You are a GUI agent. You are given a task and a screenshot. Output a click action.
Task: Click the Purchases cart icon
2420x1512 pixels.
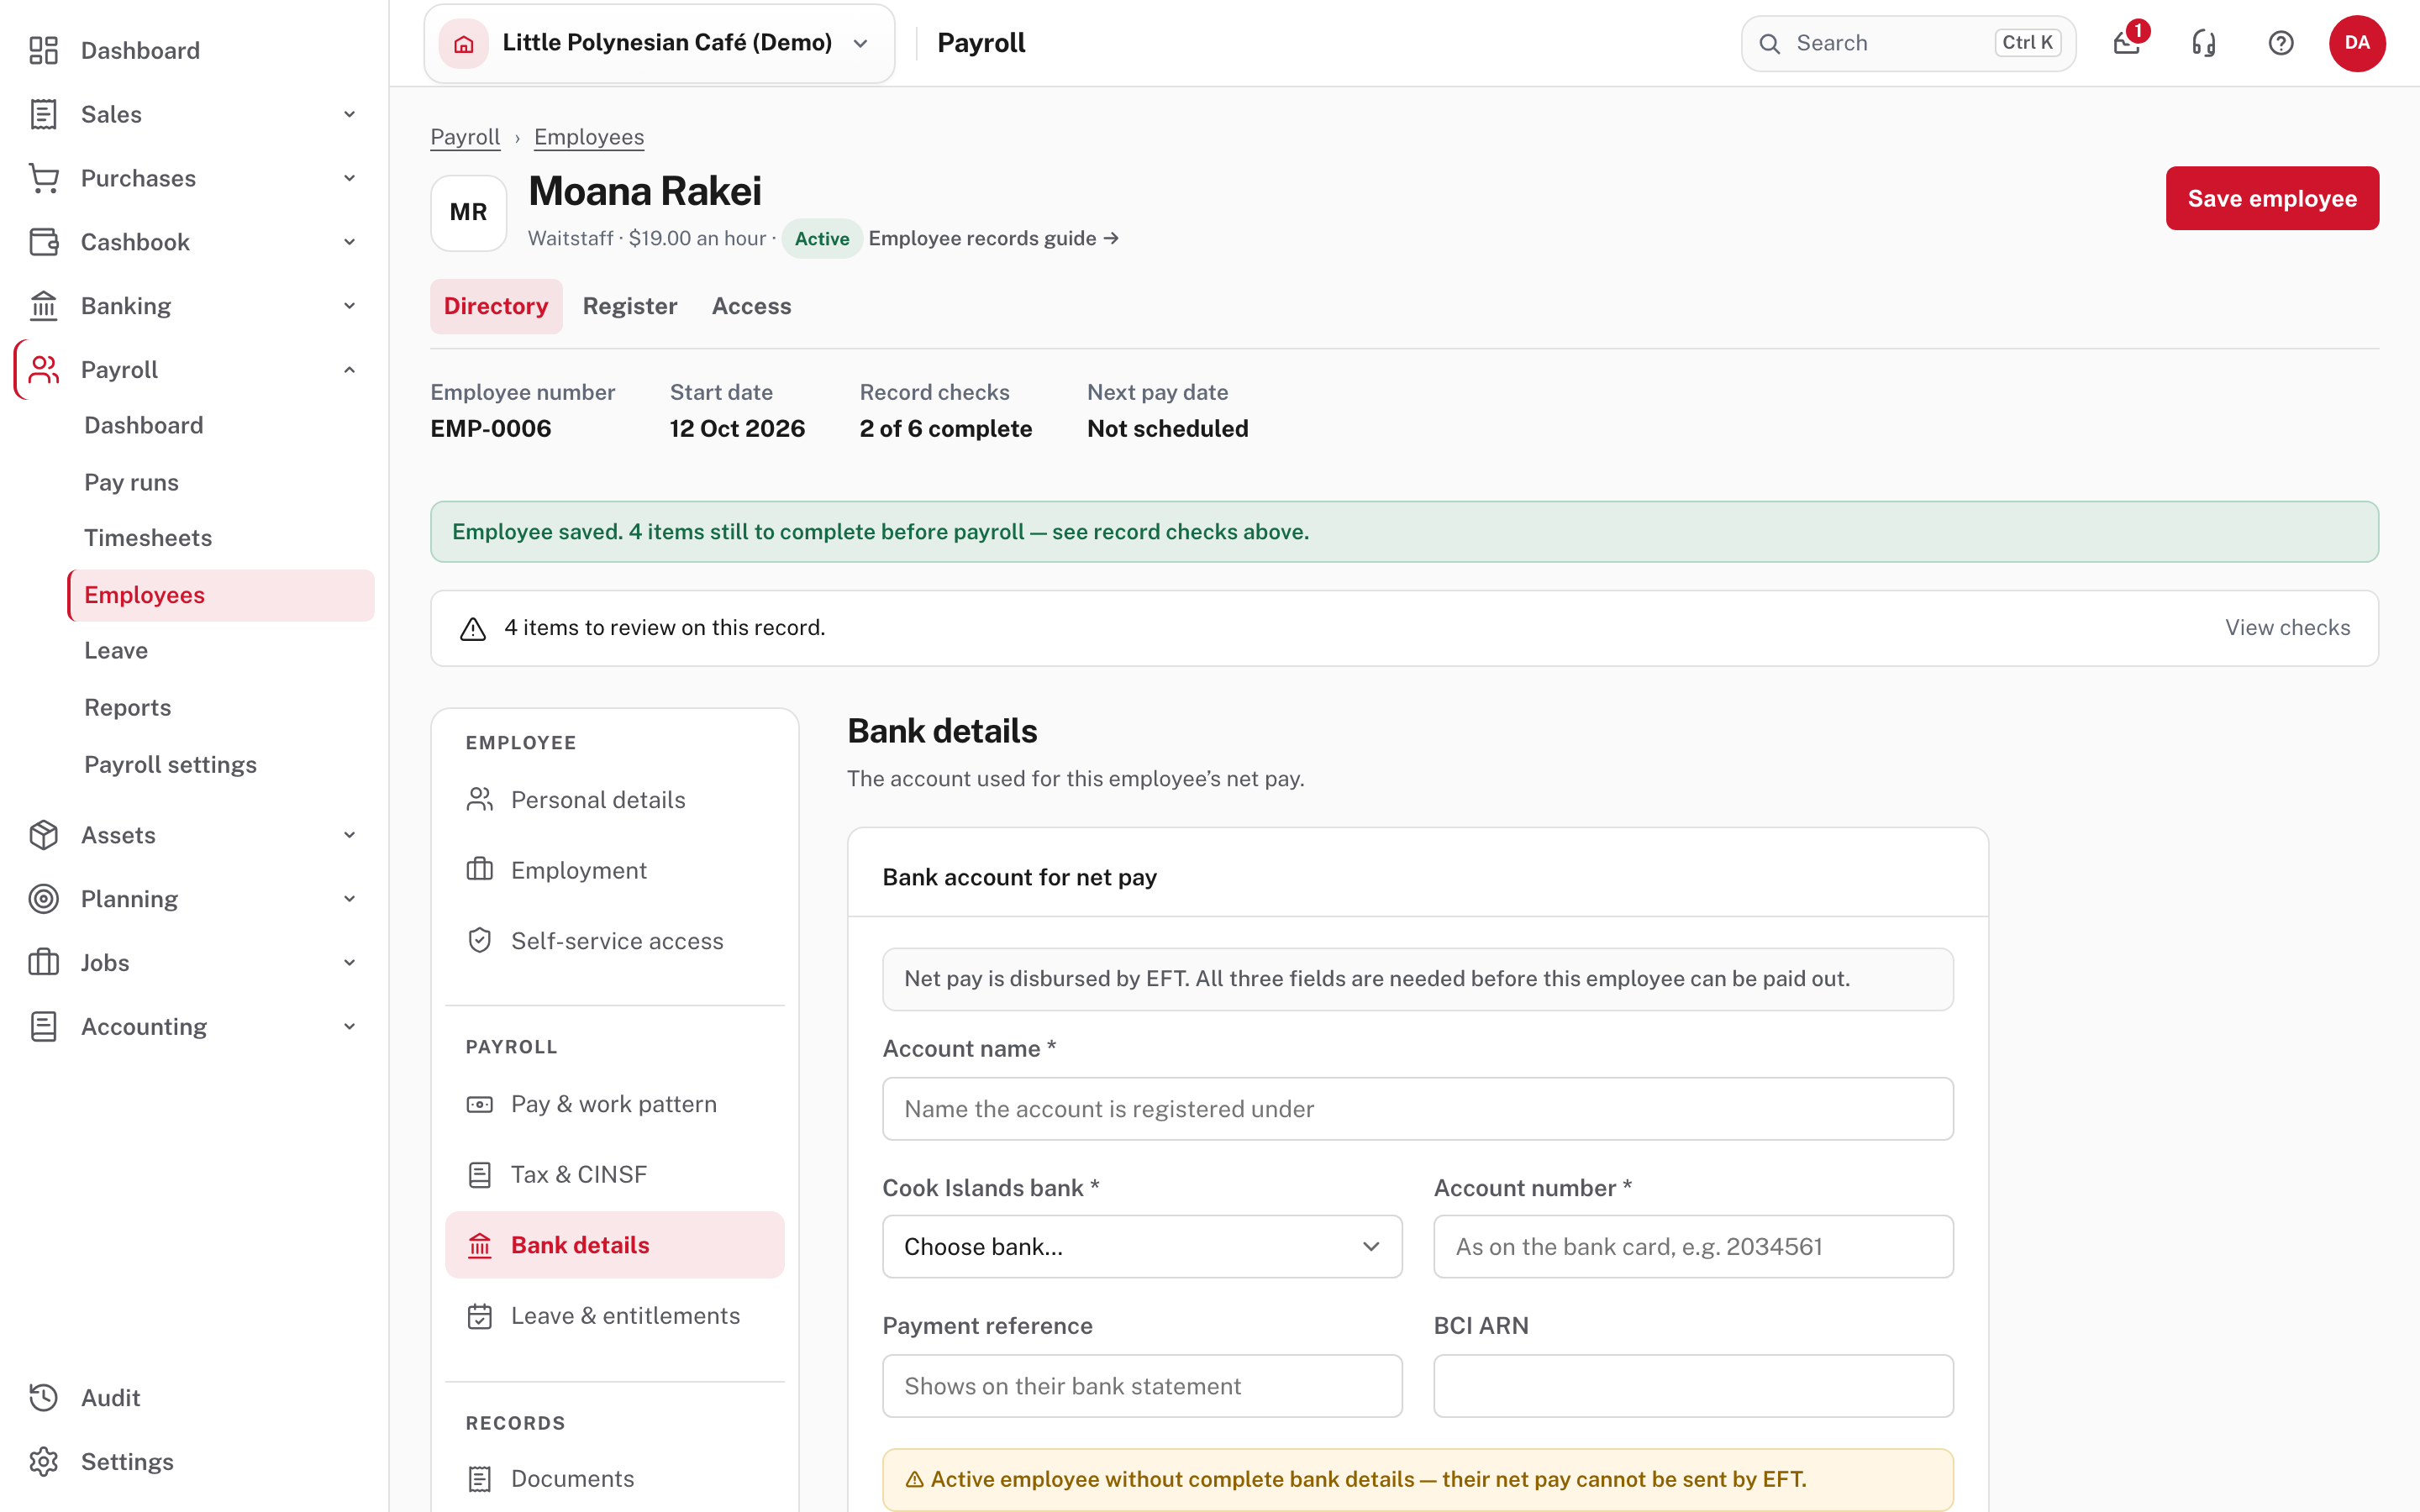(x=43, y=178)
